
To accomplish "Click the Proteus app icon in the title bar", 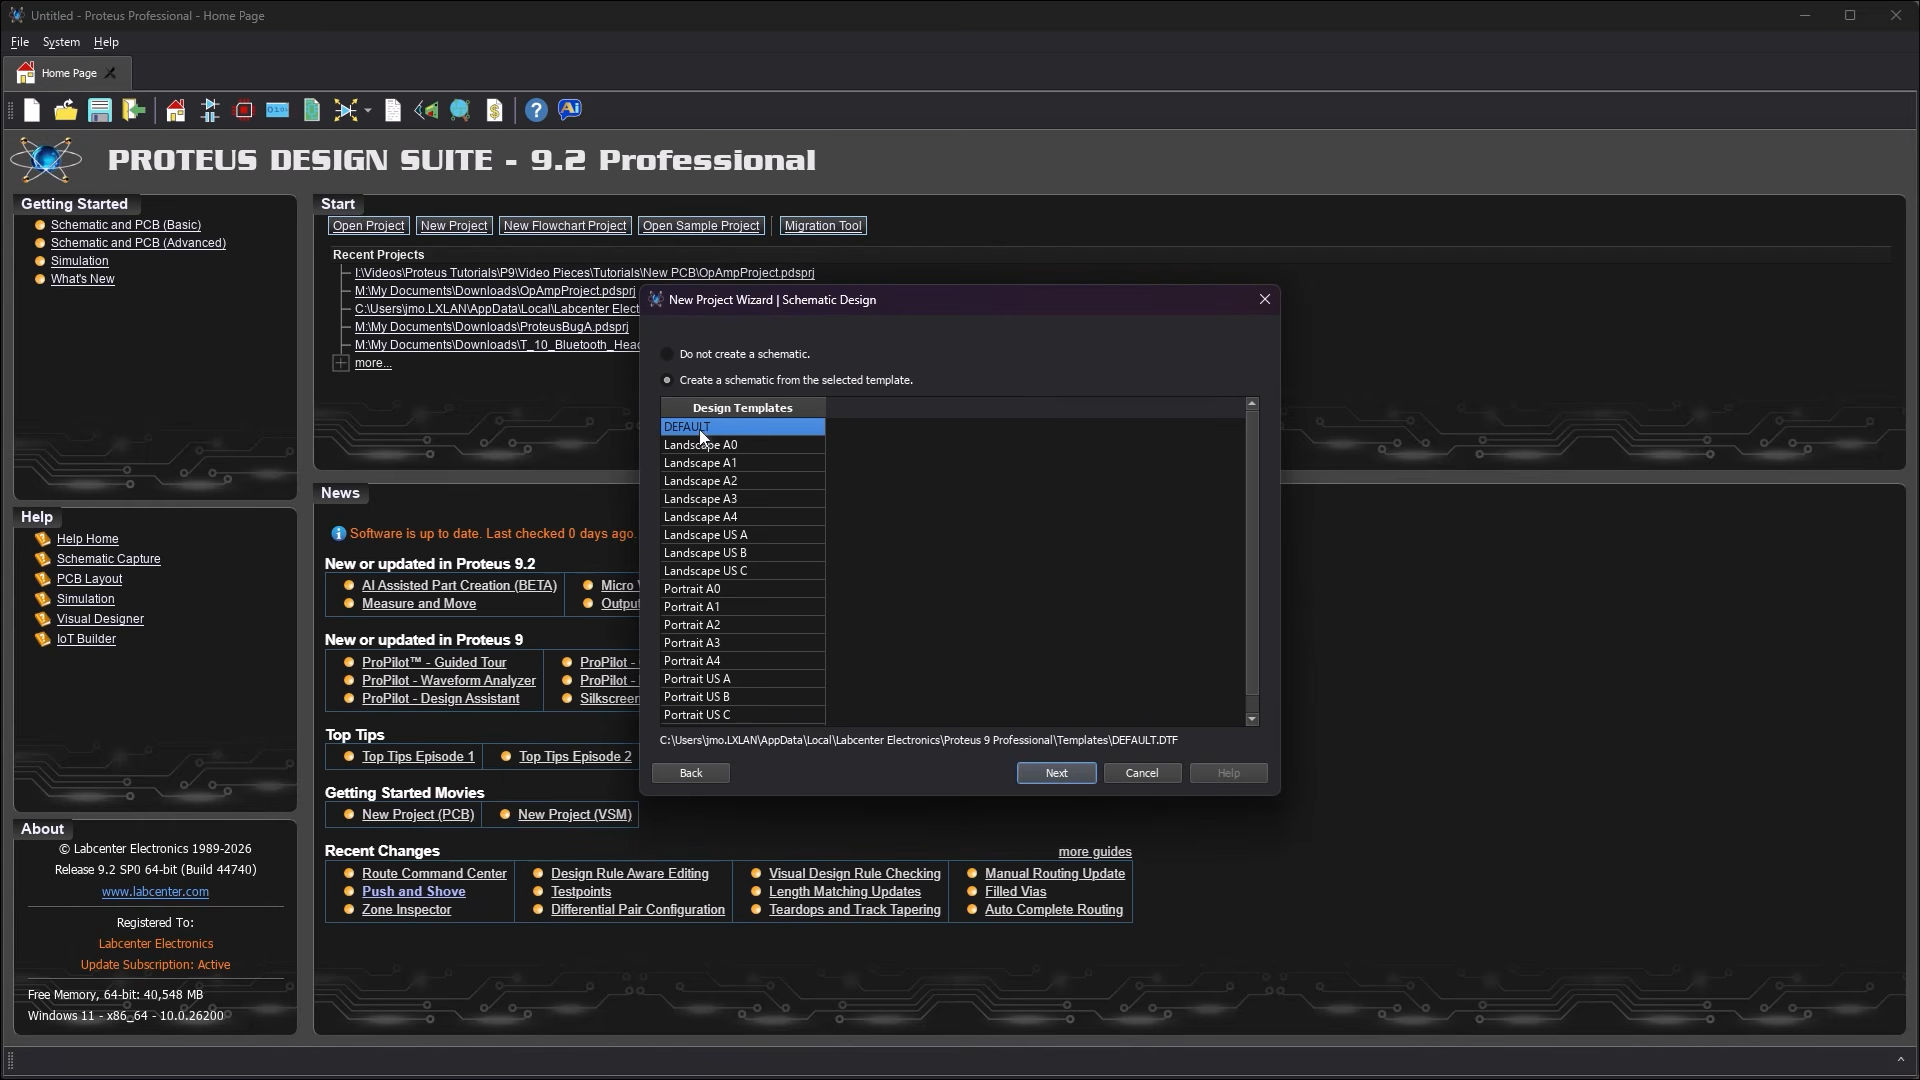I will (x=16, y=15).
